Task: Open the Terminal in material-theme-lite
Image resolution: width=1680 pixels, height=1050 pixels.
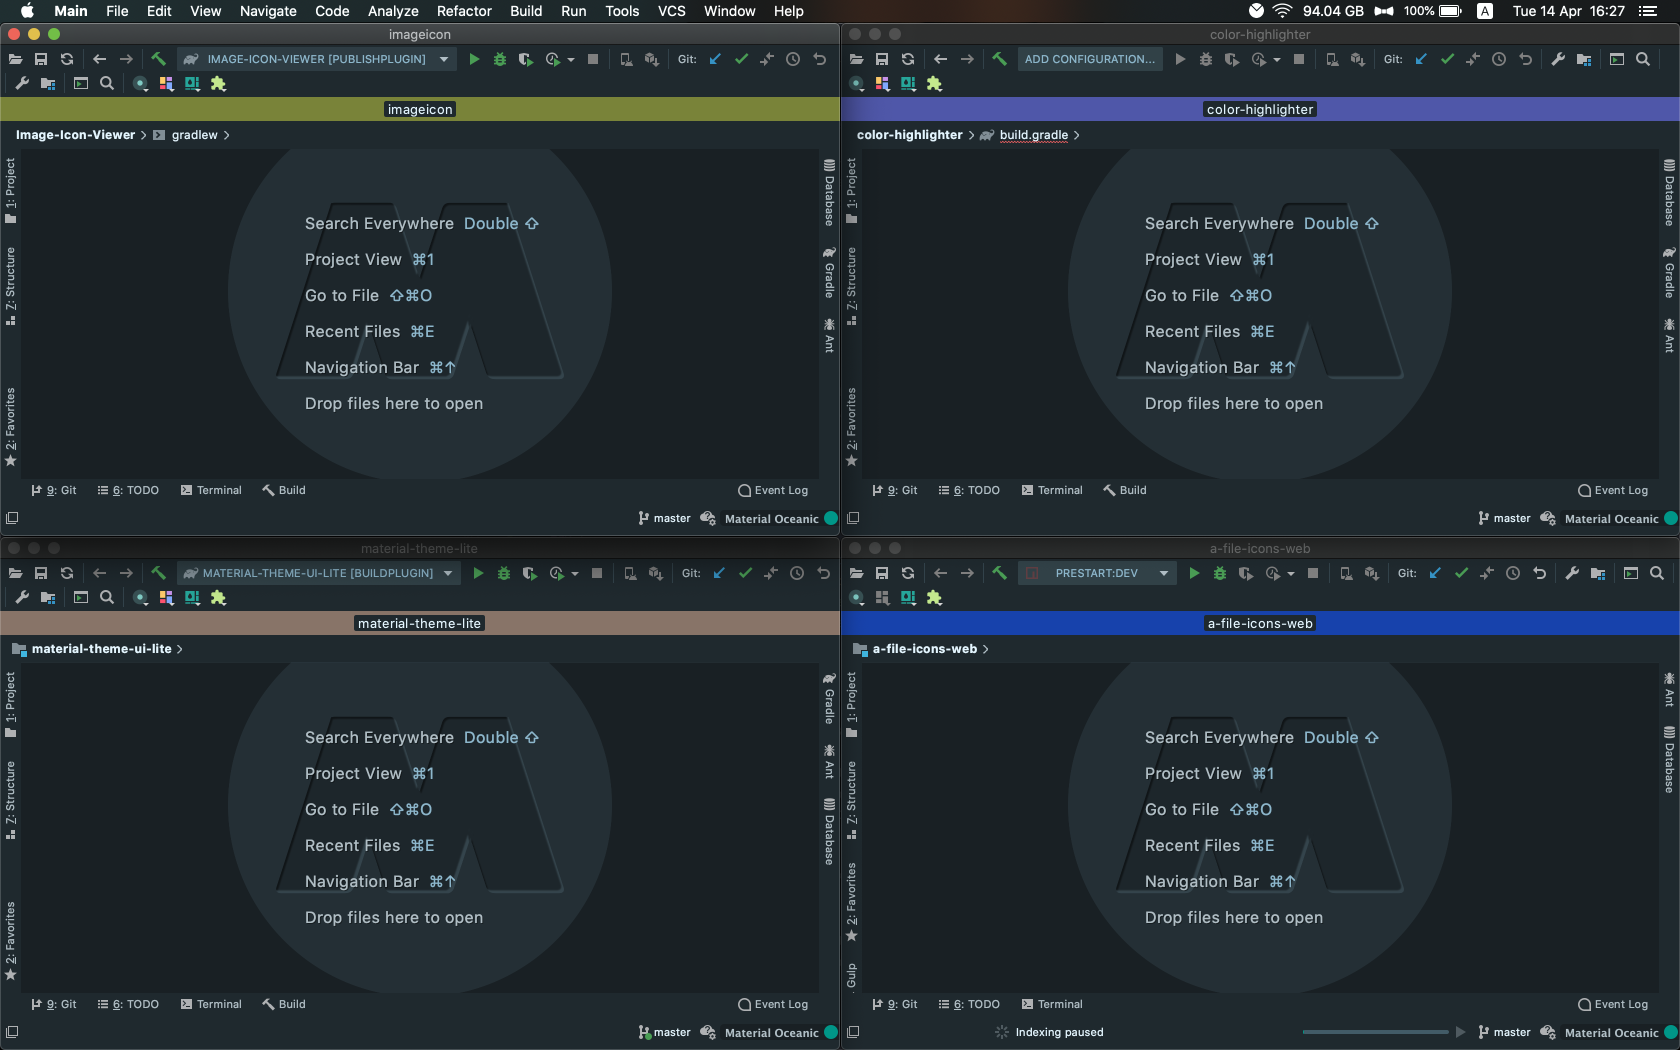Action: click(x=211, y=1004)
